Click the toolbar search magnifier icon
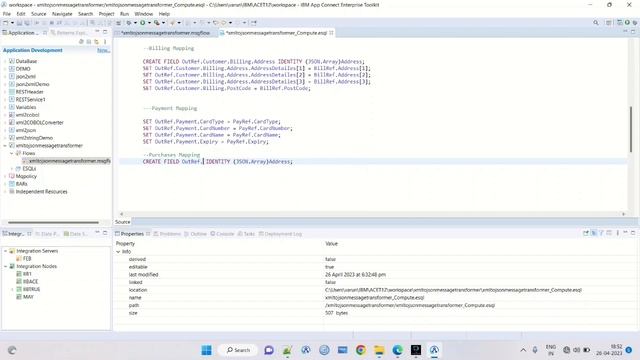This screenshot has height=360, width=640. (x=596, y=23)
